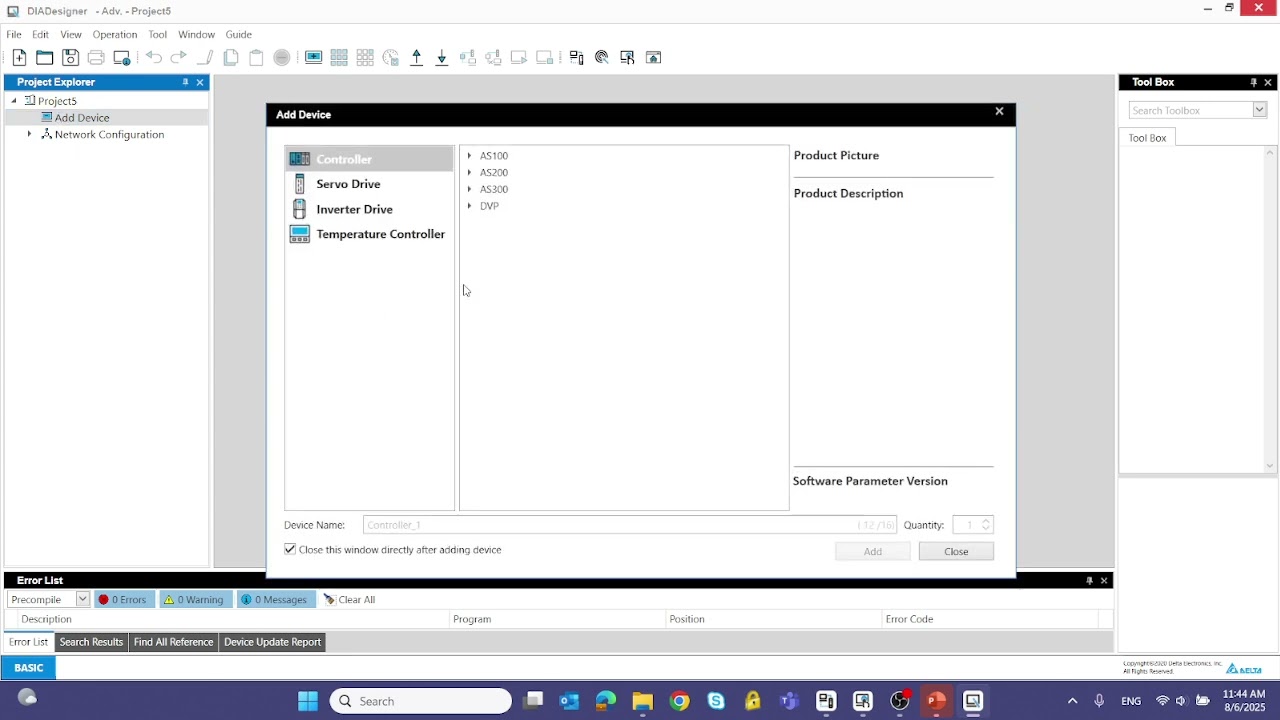
Task: Click the Add Device icon in Project Explorer
Action: (46, 117)
